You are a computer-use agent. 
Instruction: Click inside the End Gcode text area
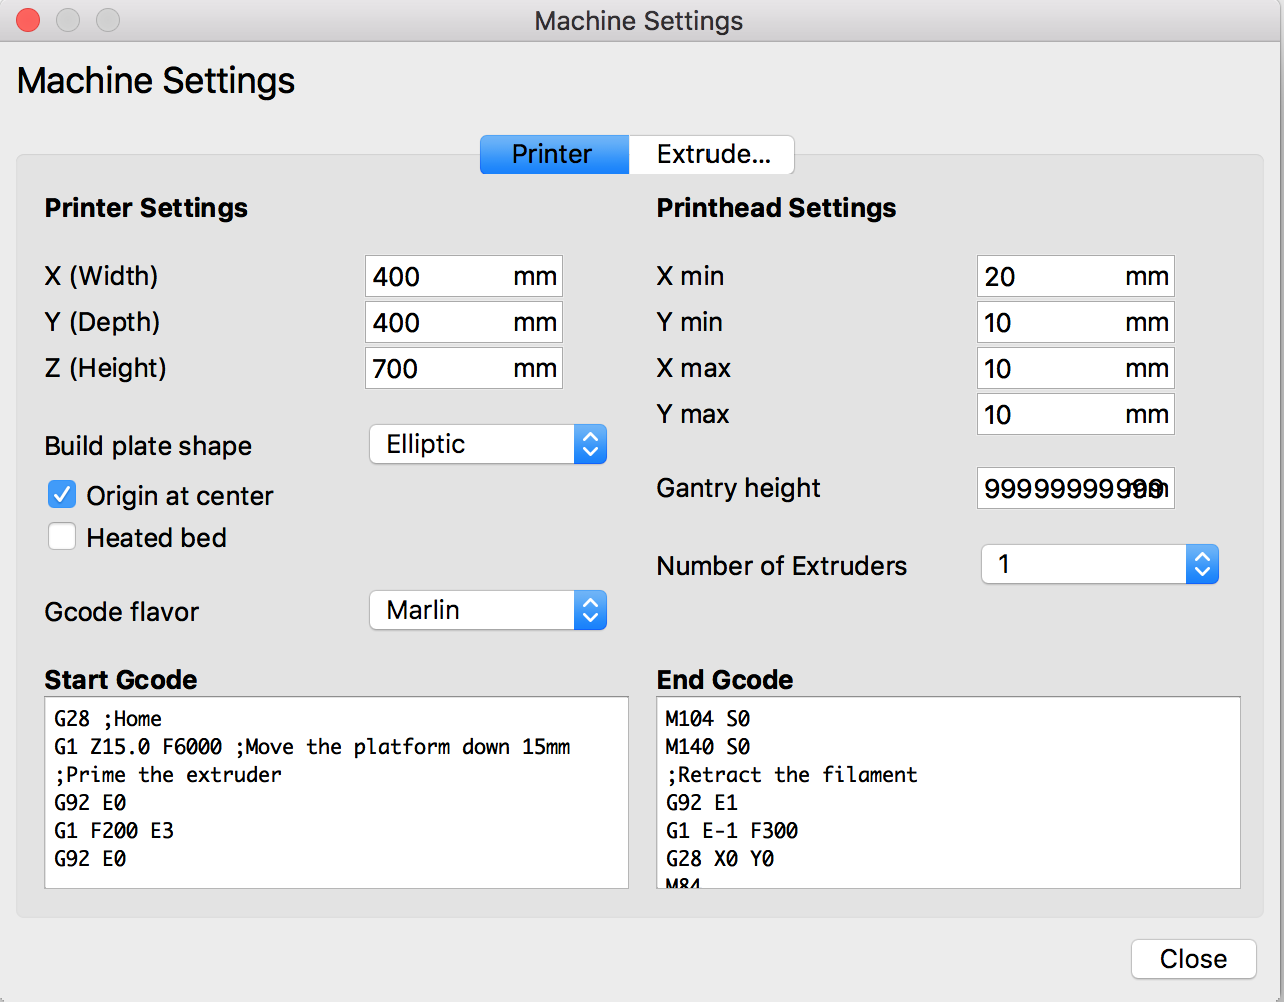pyautogui.click(x=948, y=792)
